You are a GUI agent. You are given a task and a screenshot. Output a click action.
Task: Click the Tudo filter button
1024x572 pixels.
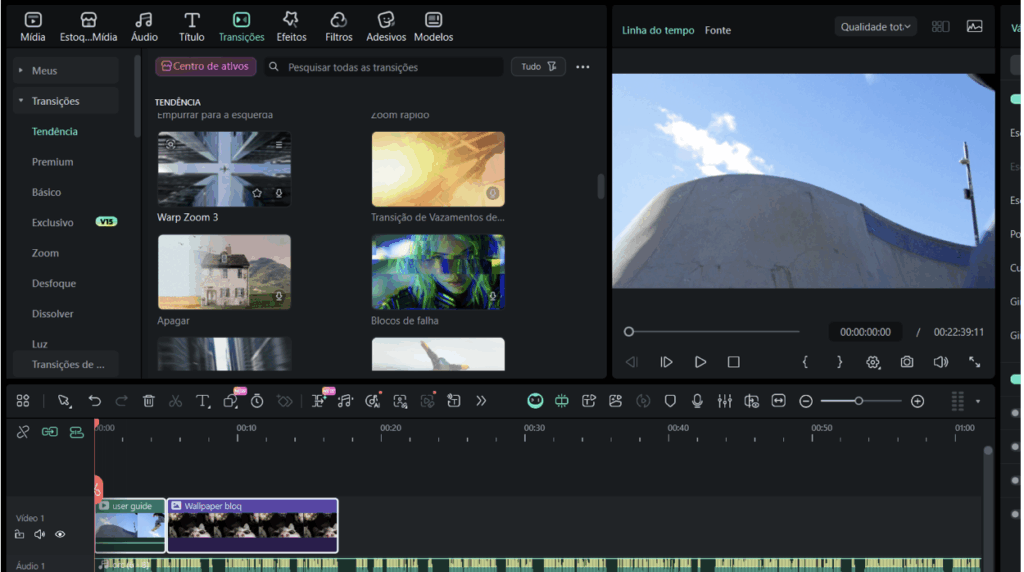coord(538,67)
